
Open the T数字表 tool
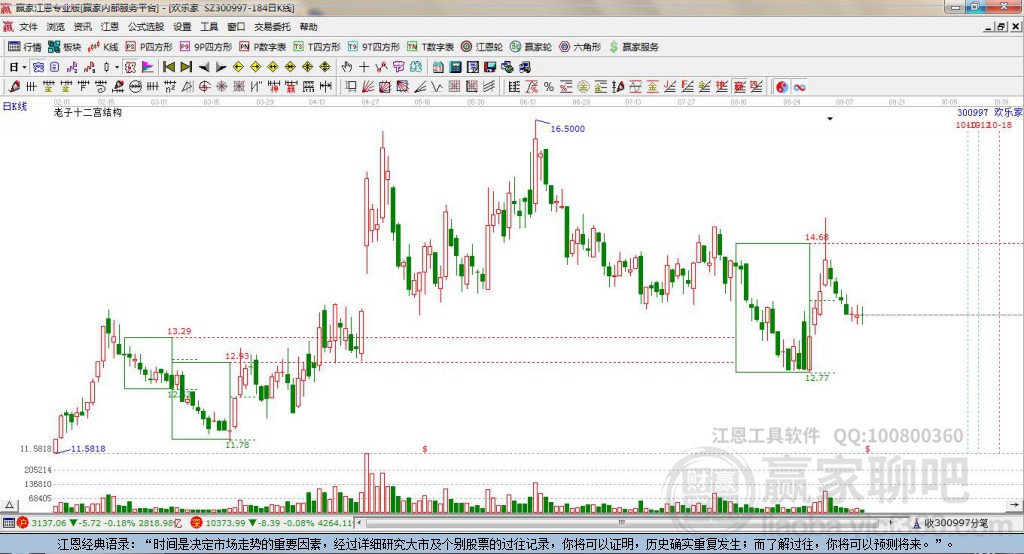tap(430, 47)
